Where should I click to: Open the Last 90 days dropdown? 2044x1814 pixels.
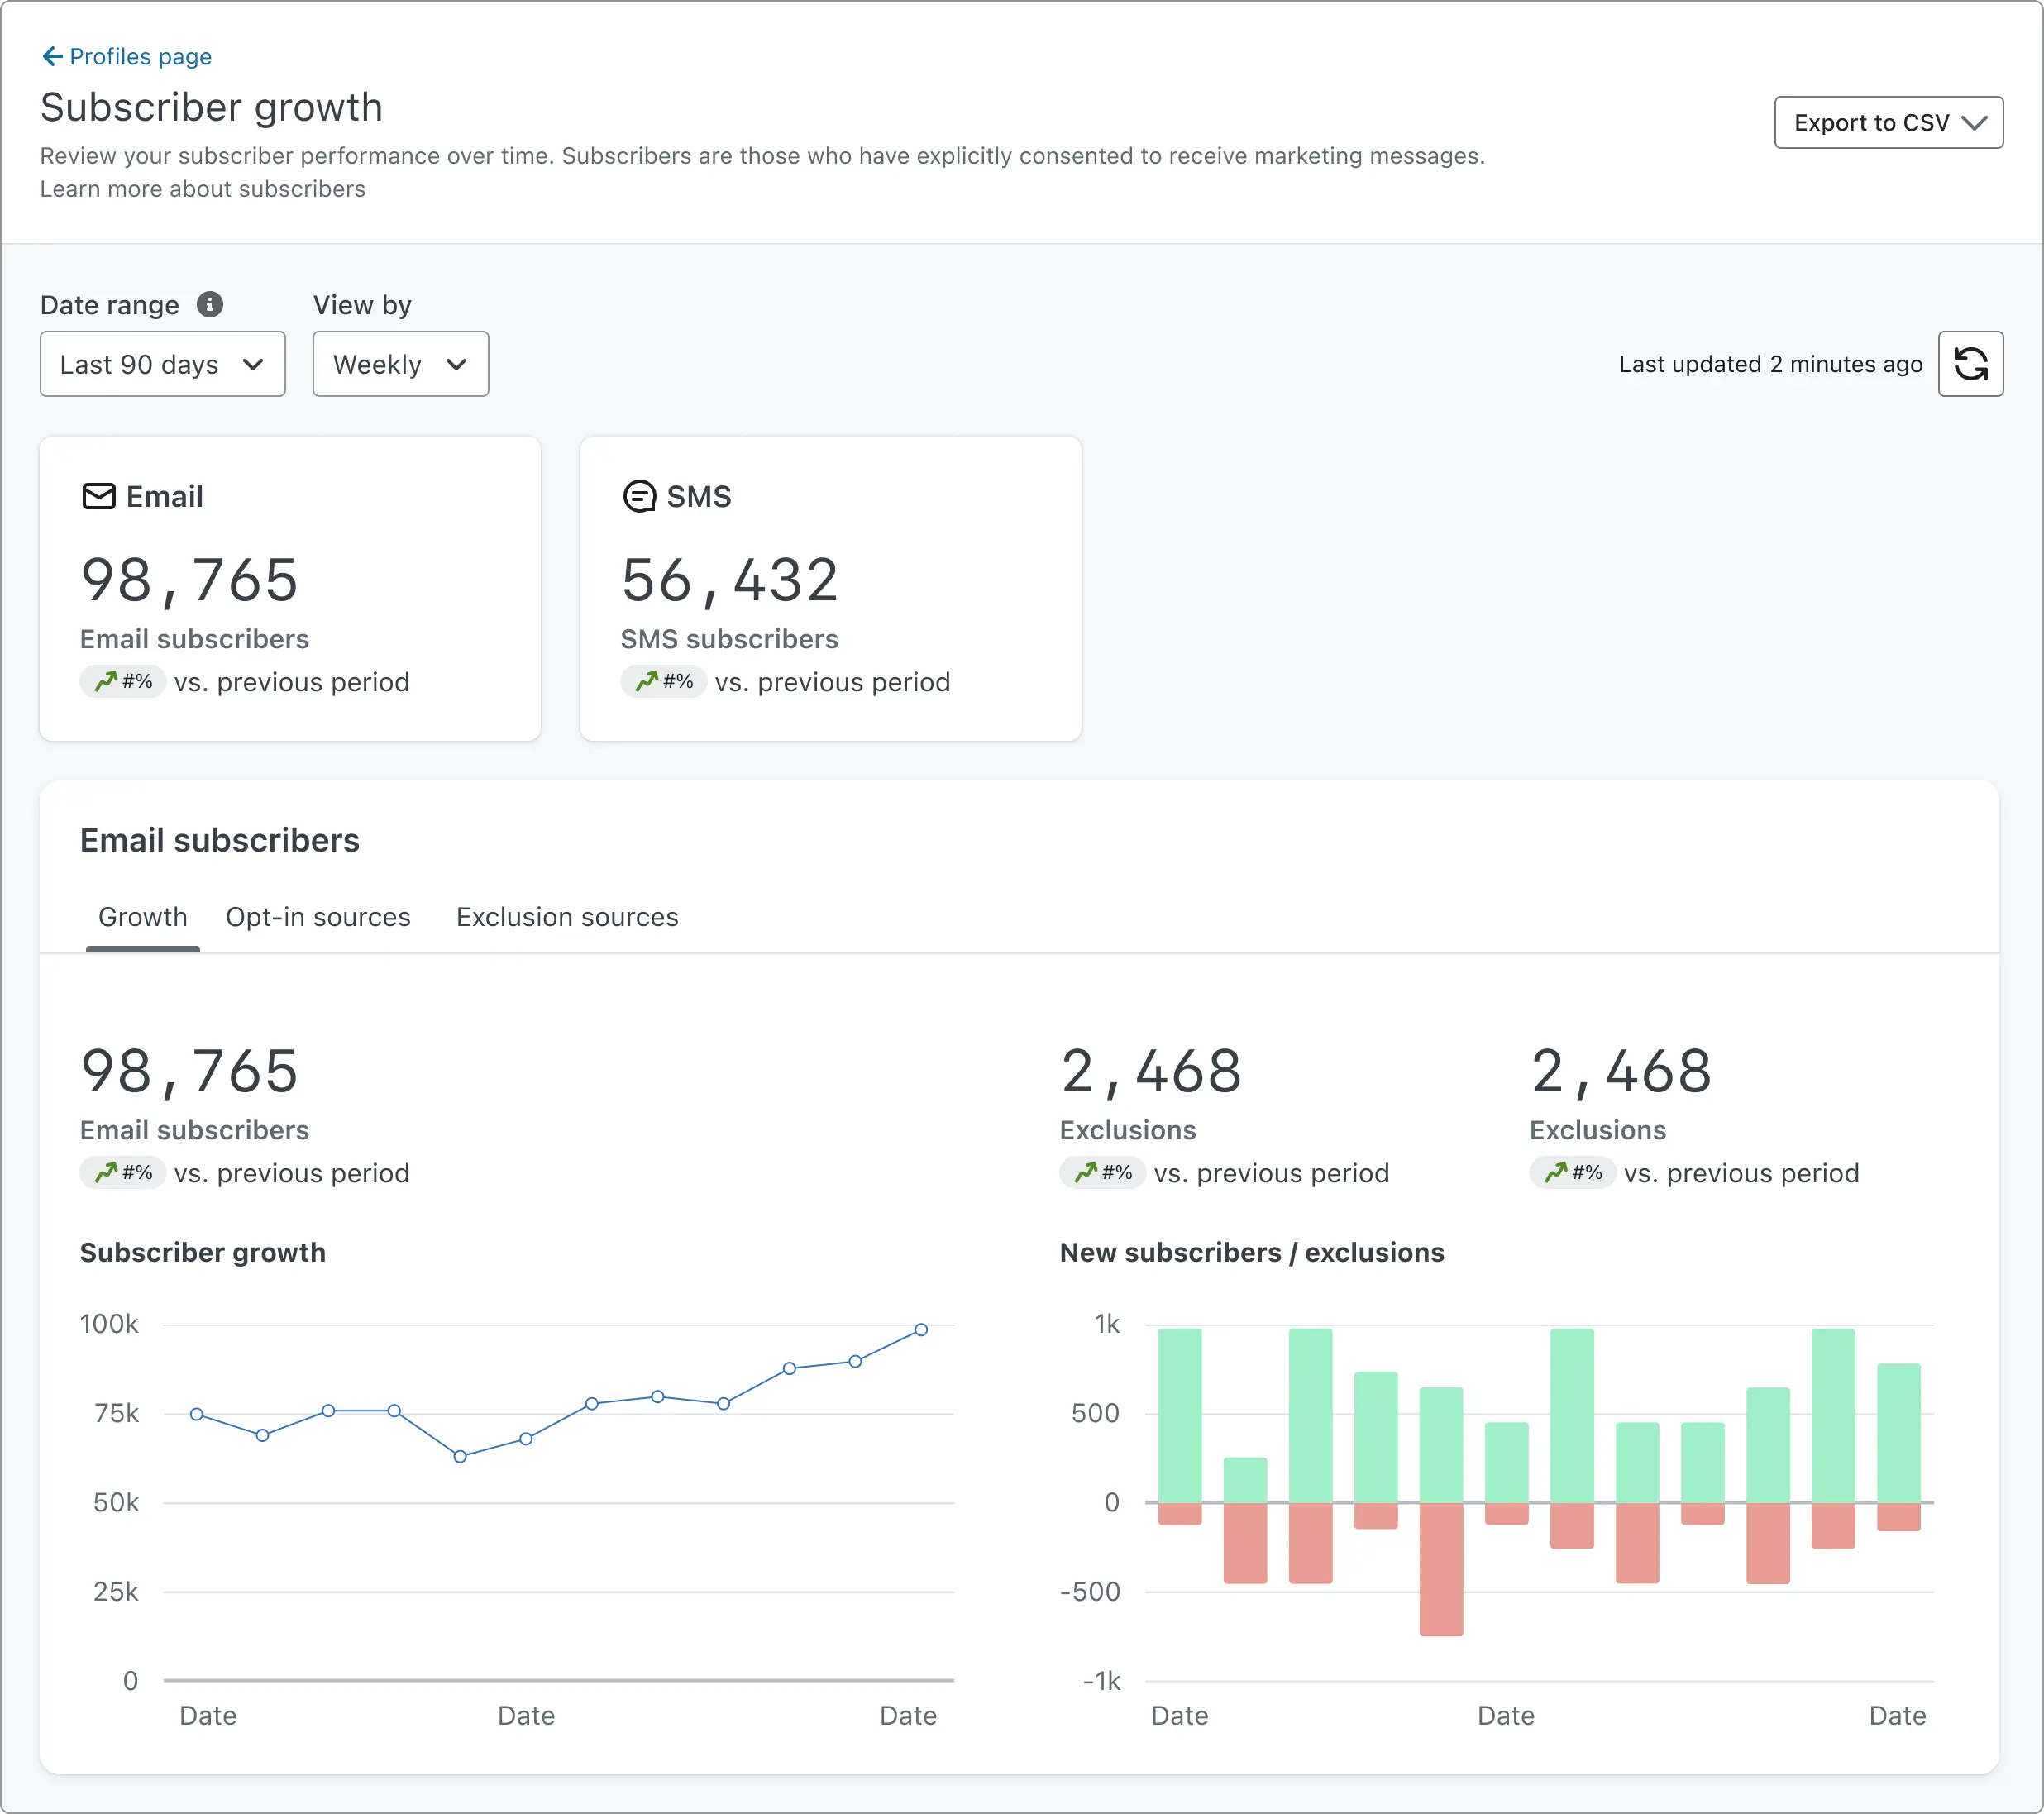pos(162,364)
